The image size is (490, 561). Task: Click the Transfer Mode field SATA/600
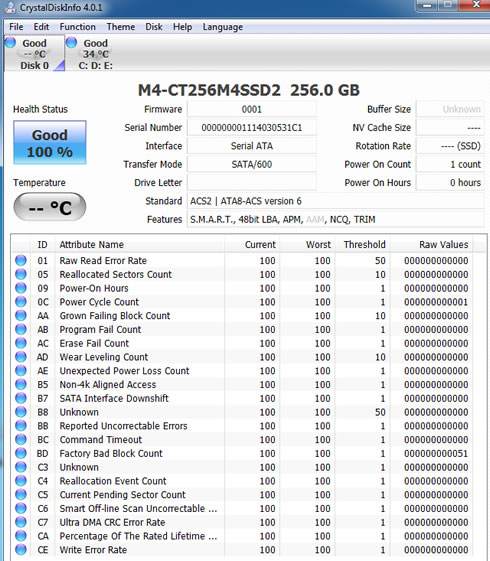coord(252,164)
